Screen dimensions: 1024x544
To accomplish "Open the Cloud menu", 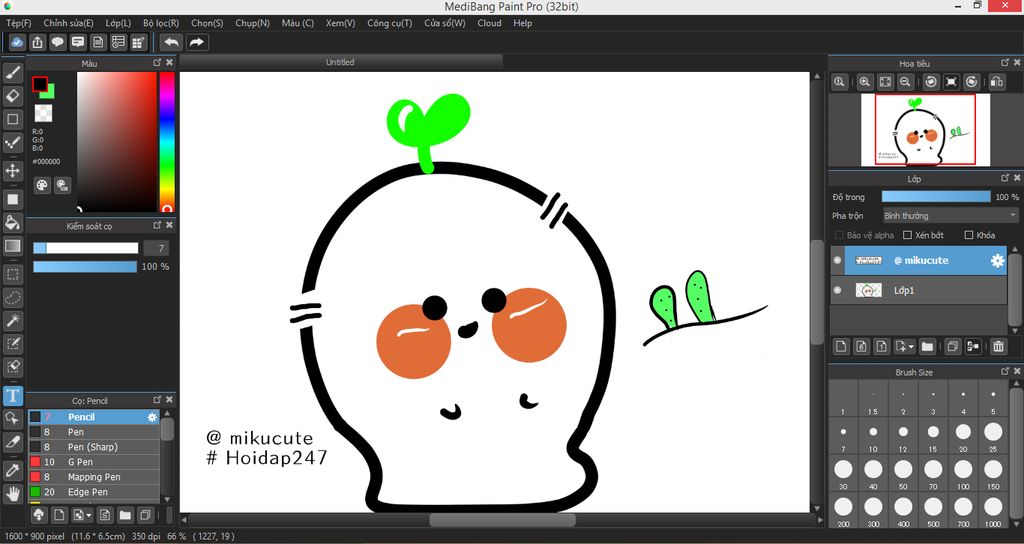I will (x=489, y=23).
